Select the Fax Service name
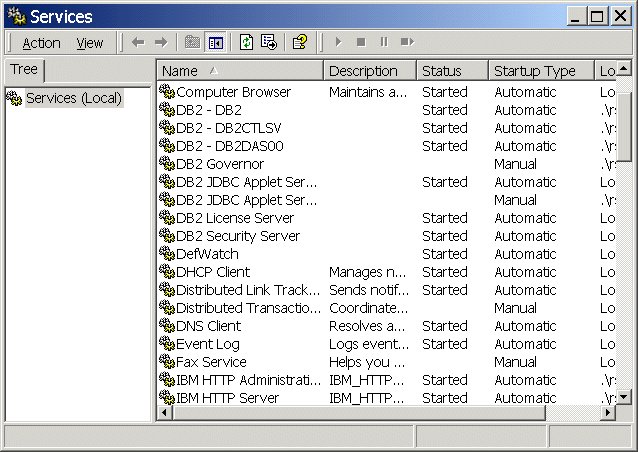Viewport: 638px width, 452px height. click(212, 362)
